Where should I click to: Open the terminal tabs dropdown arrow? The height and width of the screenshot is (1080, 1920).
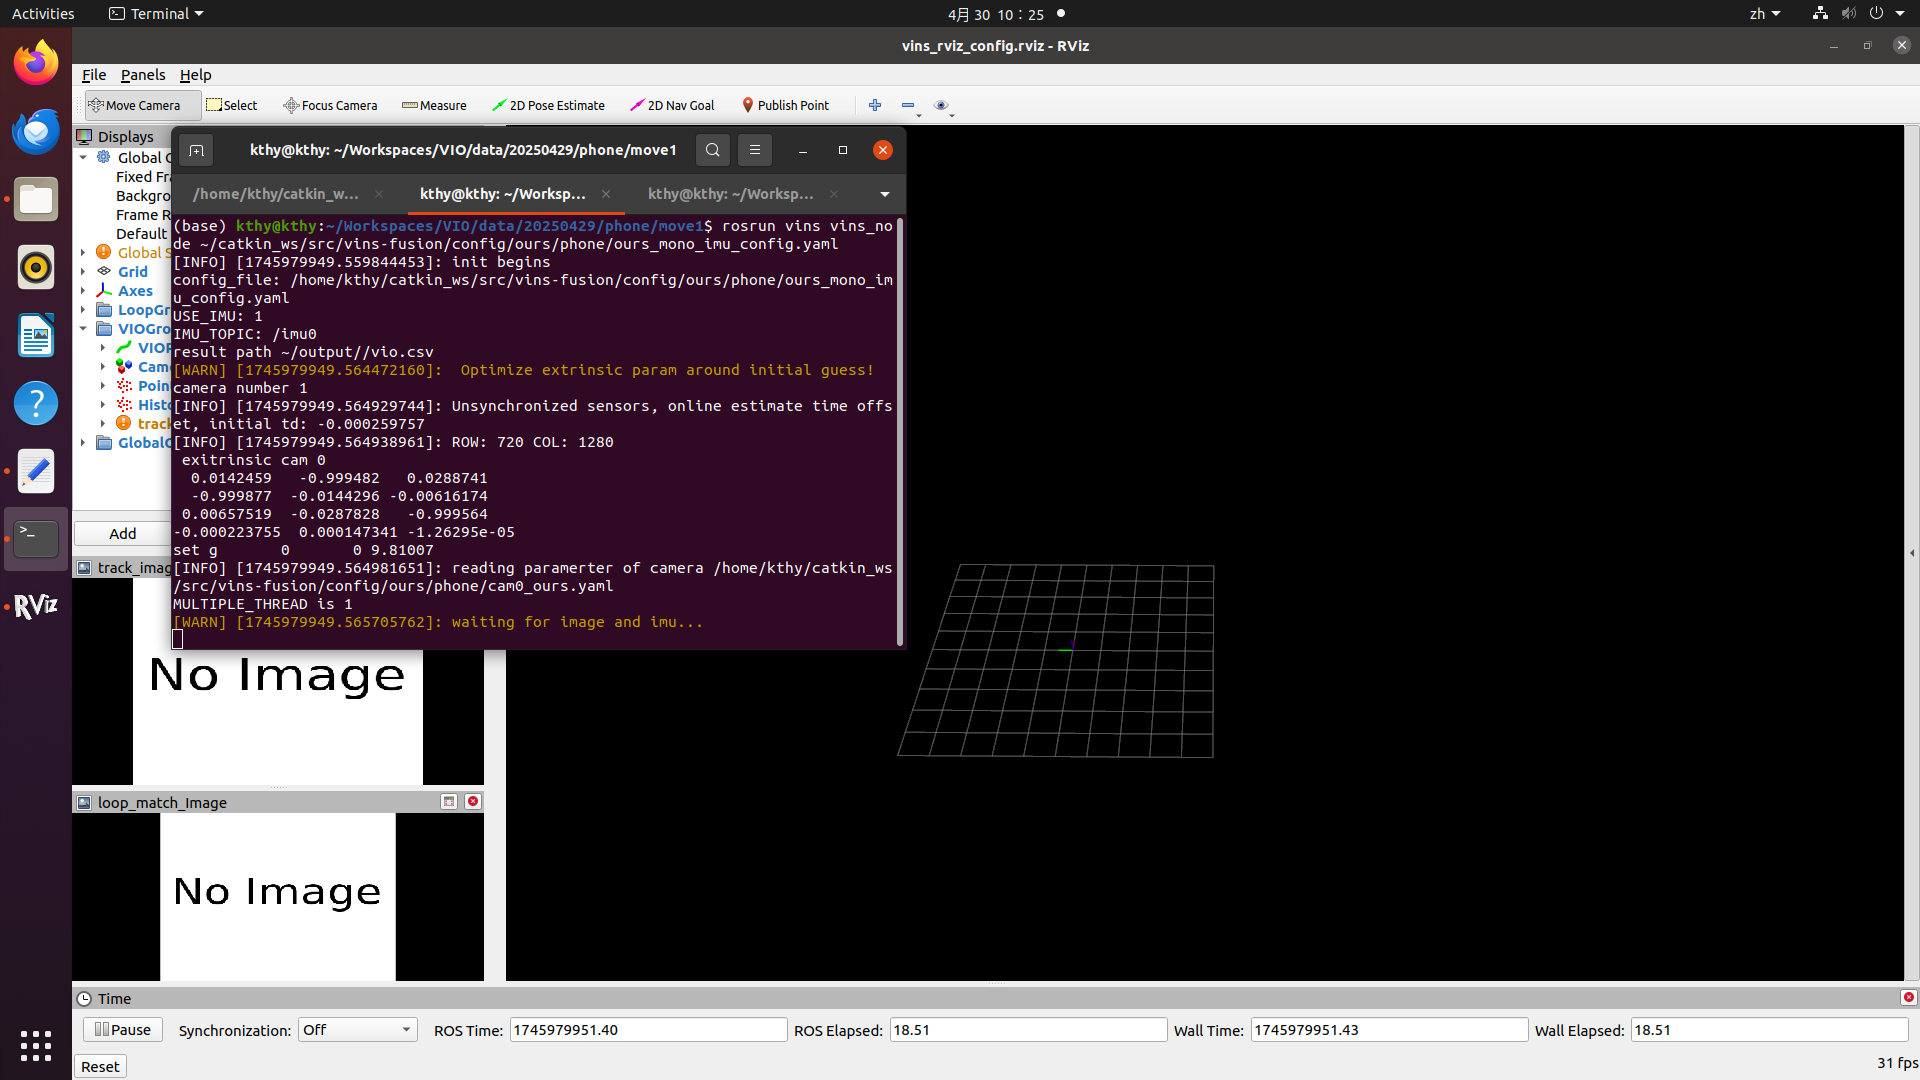click(884, 194)
